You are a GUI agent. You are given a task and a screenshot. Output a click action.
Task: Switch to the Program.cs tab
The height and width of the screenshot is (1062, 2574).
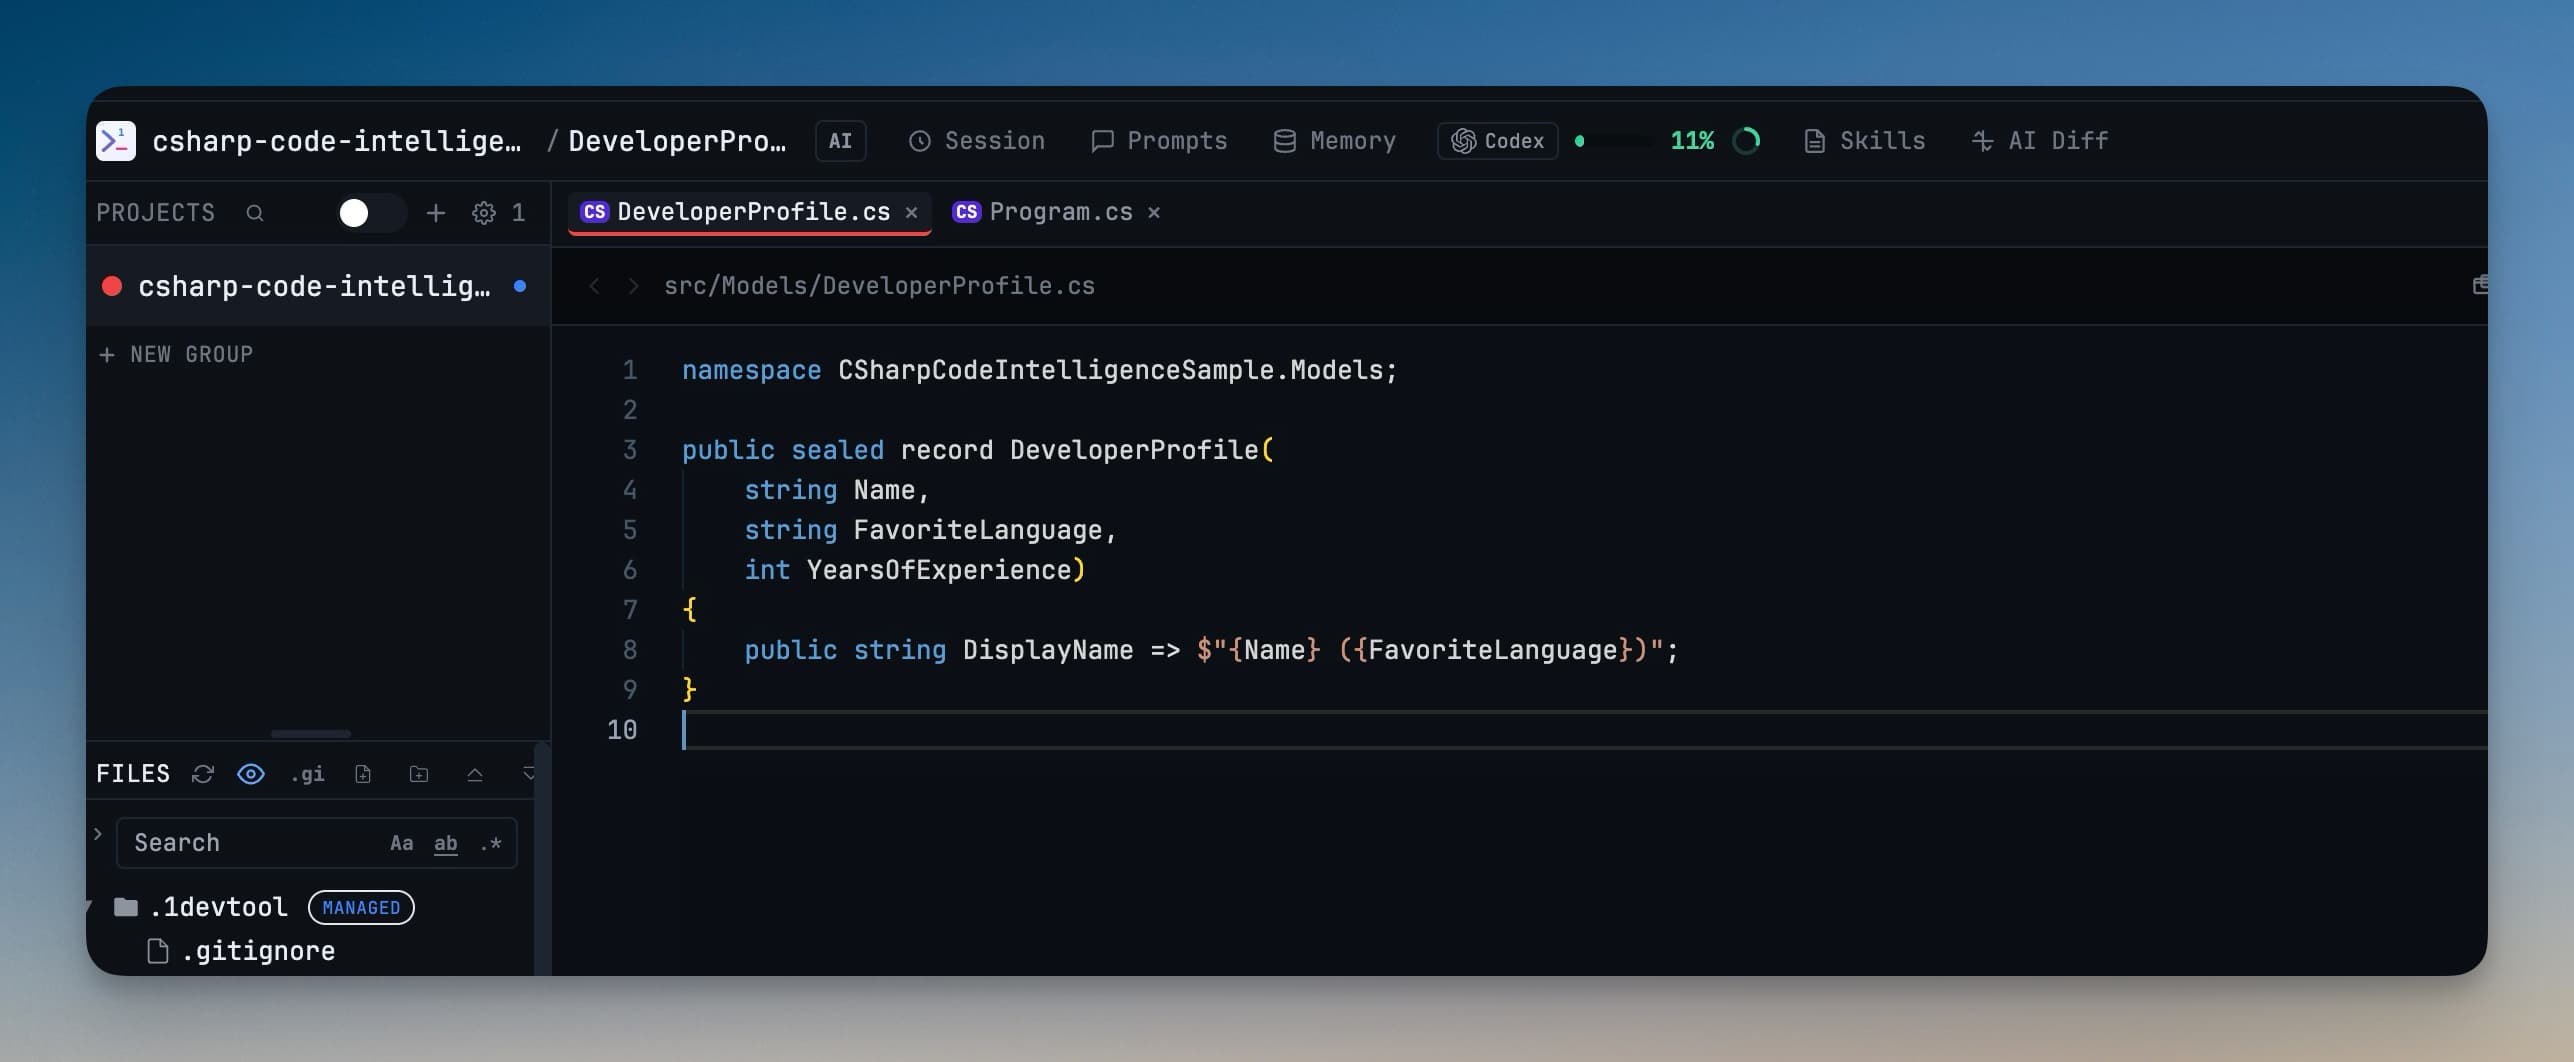[1042, 212]
